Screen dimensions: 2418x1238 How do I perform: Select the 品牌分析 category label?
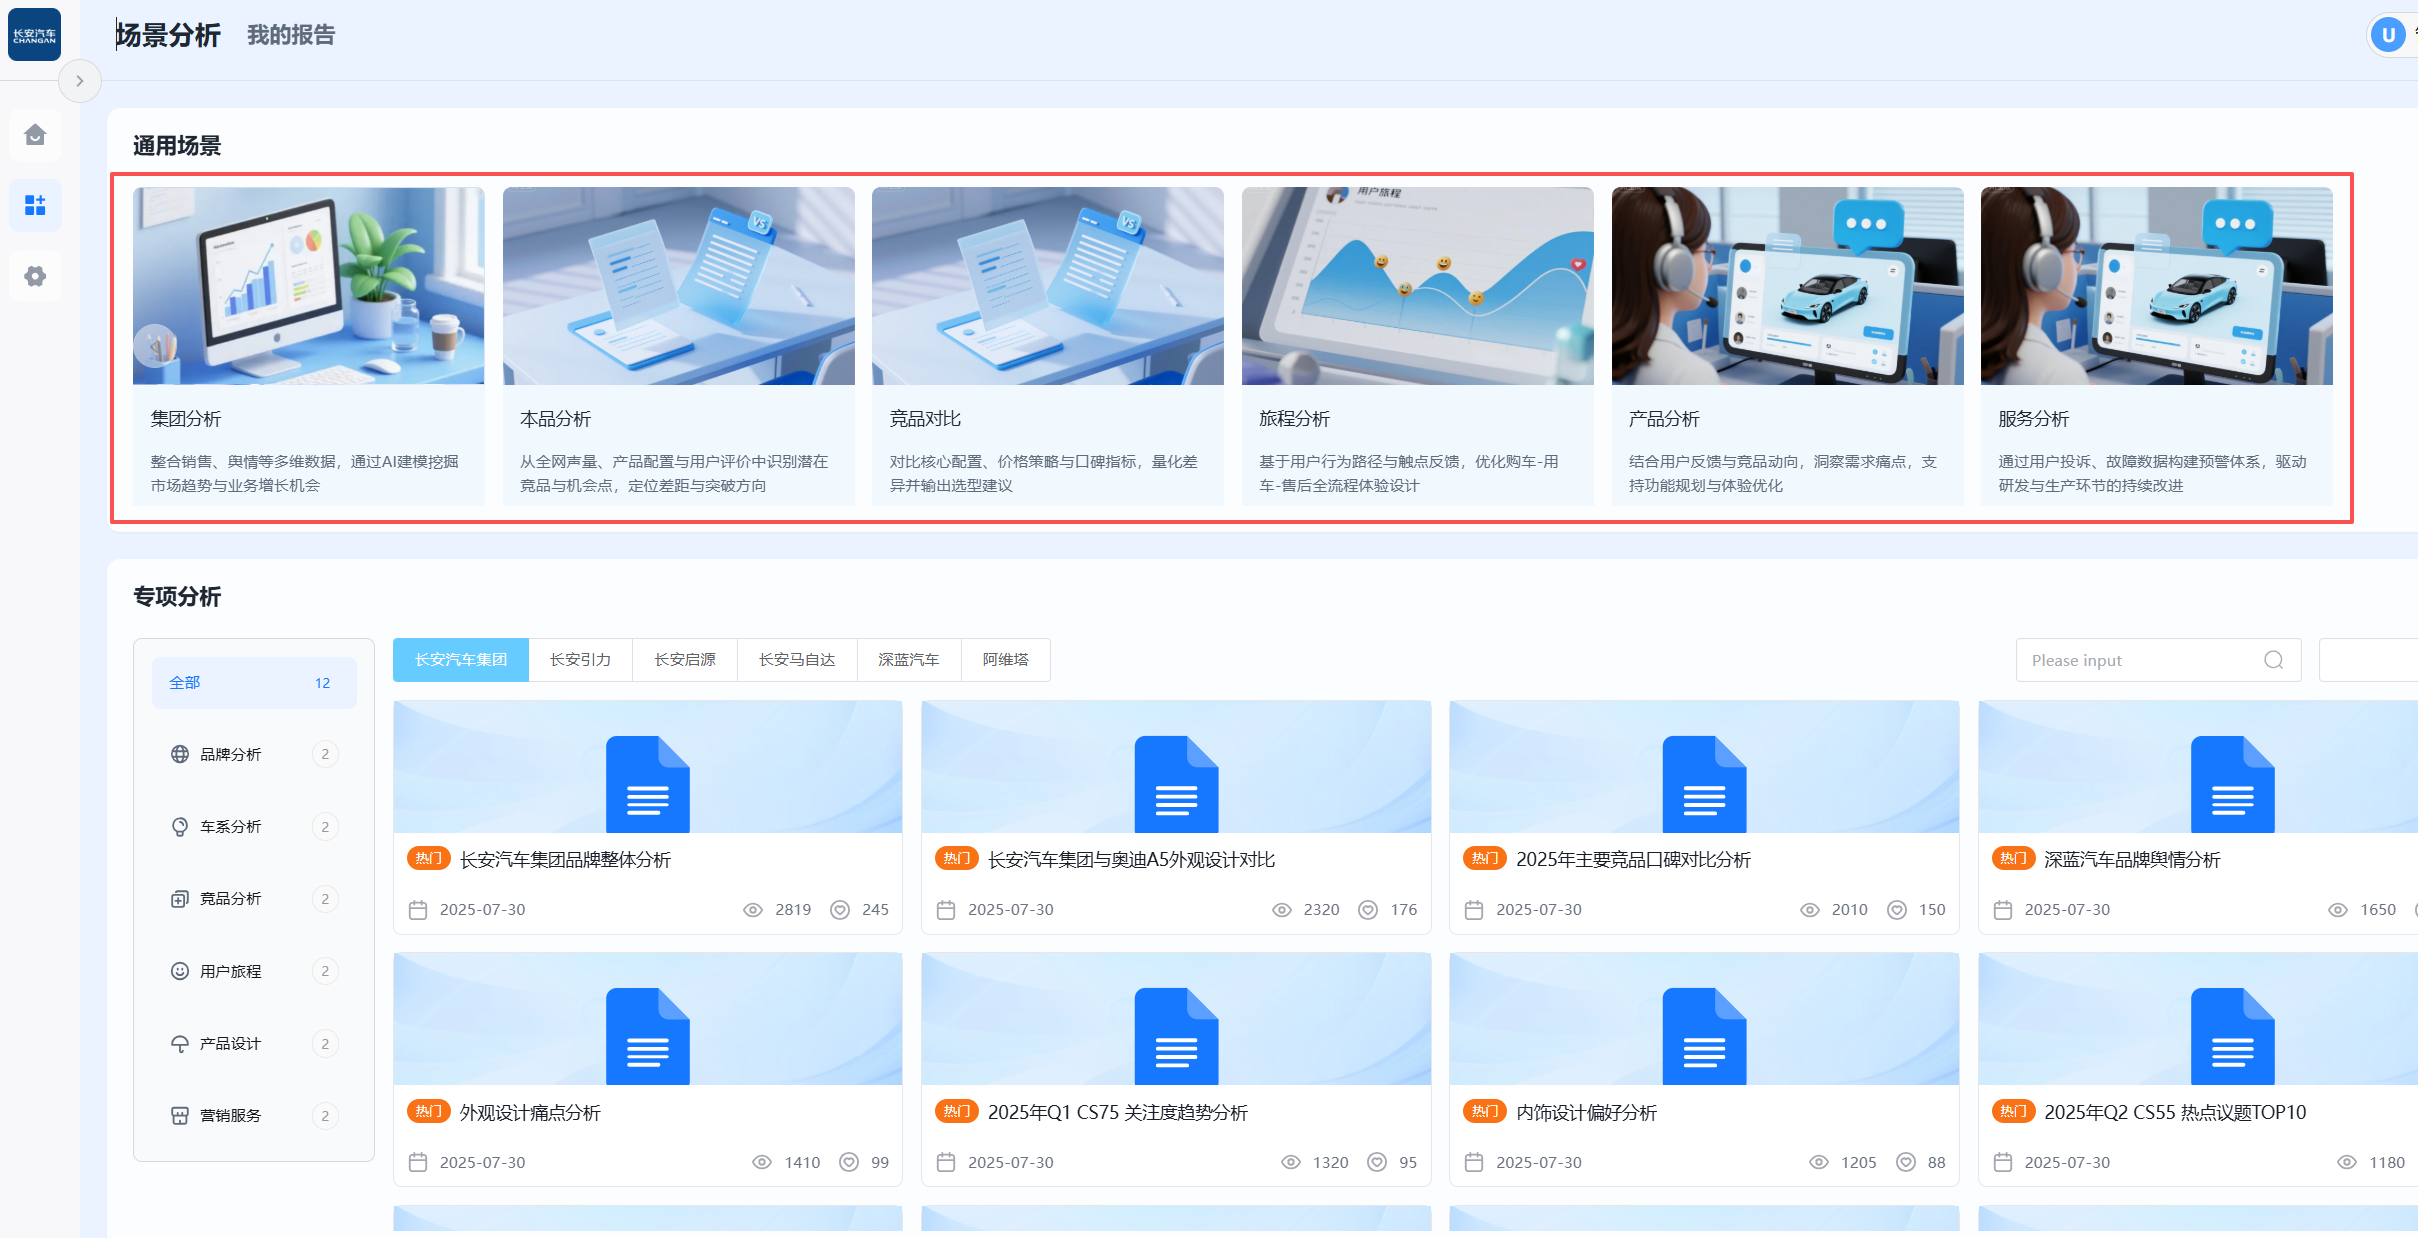pos(231,754)
